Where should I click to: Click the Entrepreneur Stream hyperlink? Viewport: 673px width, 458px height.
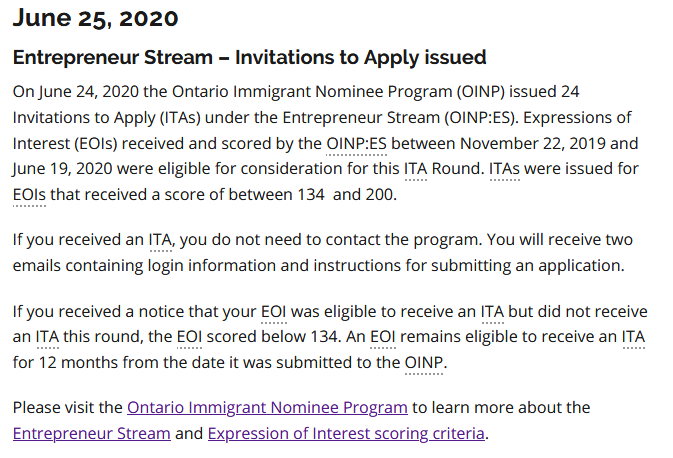(92, 433)
